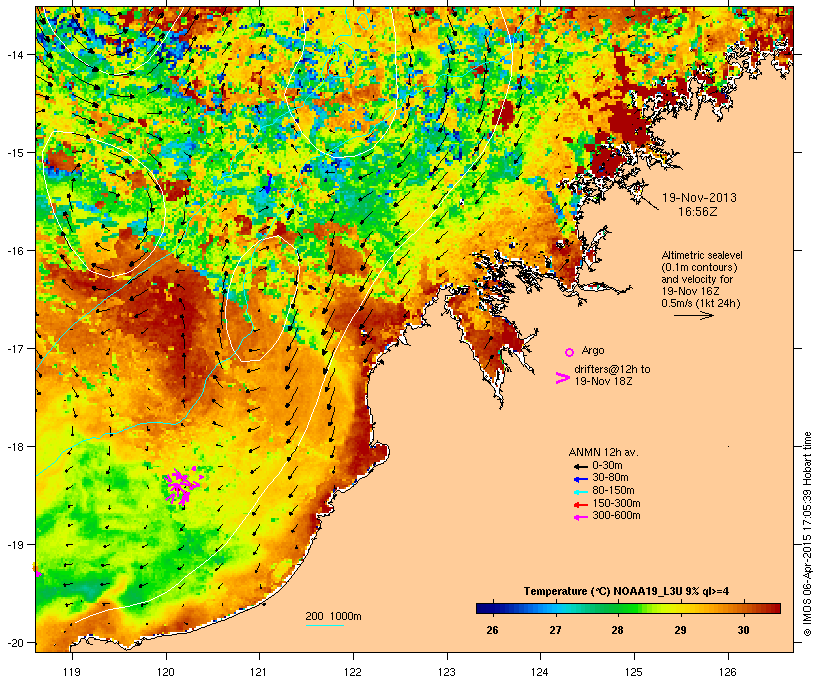Image resolution: width=820 pixels, height=680 pixels.
Task: Click the 'Altimetric sealevel' legend text
Action: pyautogui.click(x=702, y=255)
